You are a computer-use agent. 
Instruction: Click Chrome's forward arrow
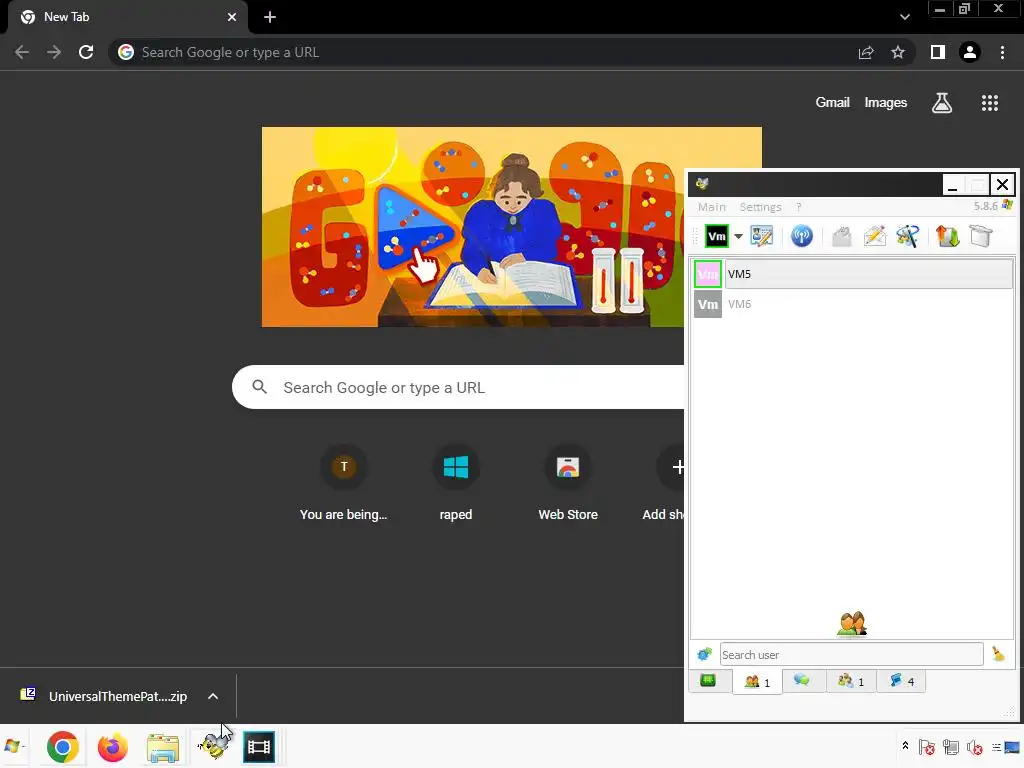tap(54, 52)
